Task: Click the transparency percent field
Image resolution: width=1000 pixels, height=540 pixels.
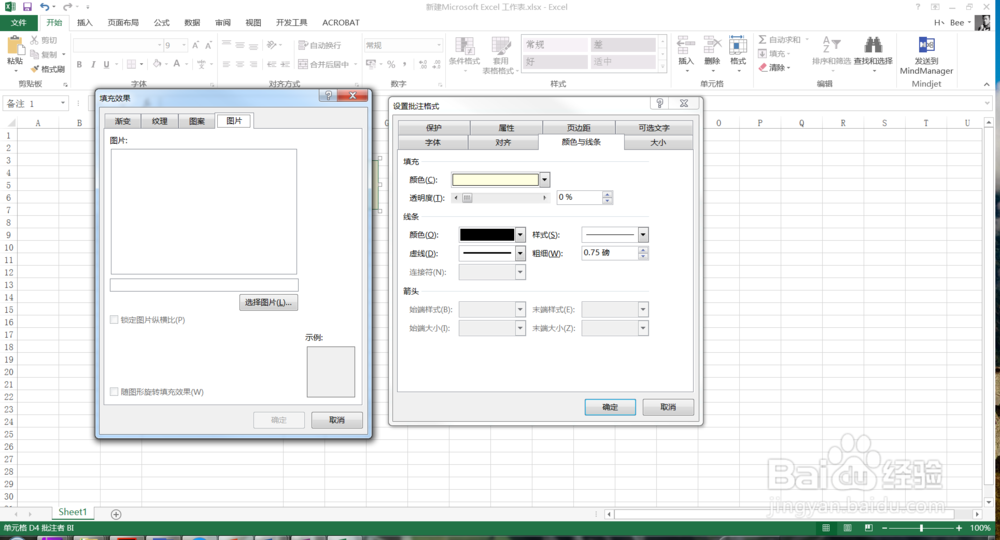Action: coord(579,198)
